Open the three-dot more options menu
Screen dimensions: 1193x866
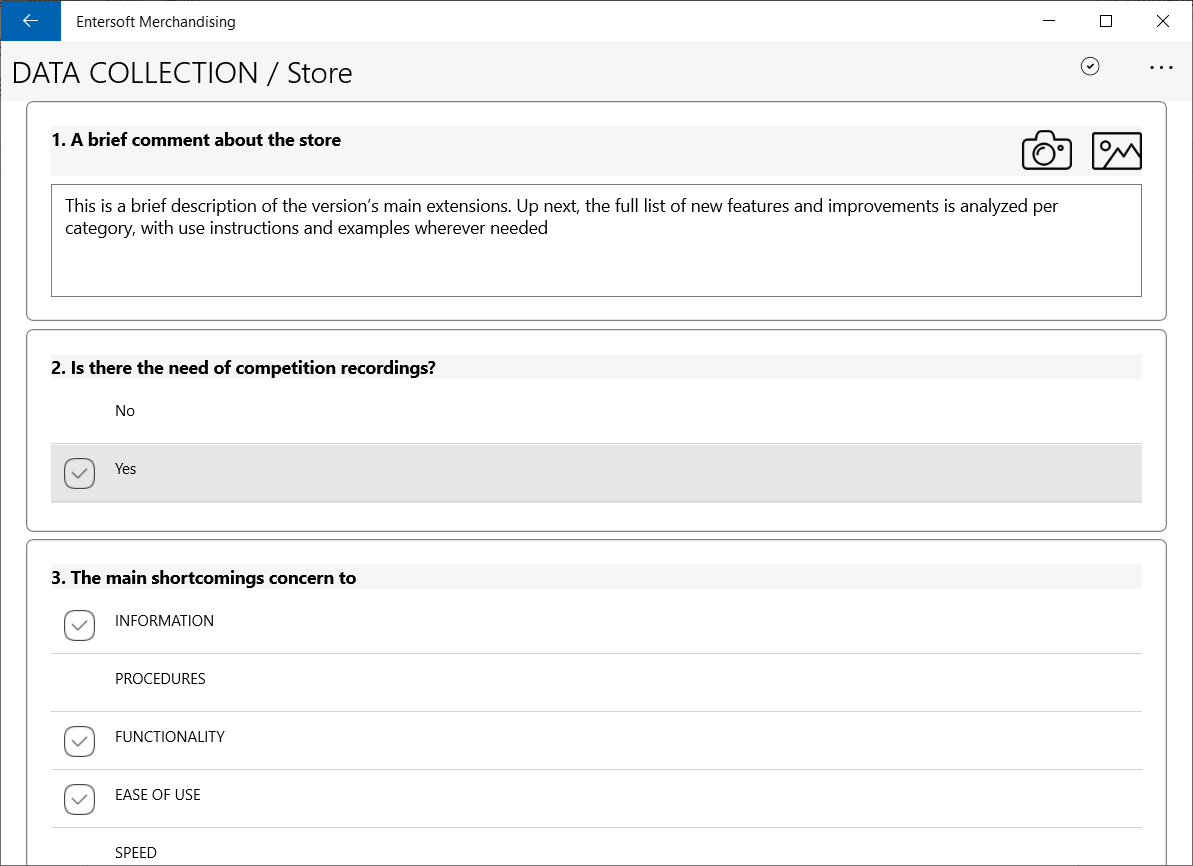pyautogui.click(x=1161, y=67)
